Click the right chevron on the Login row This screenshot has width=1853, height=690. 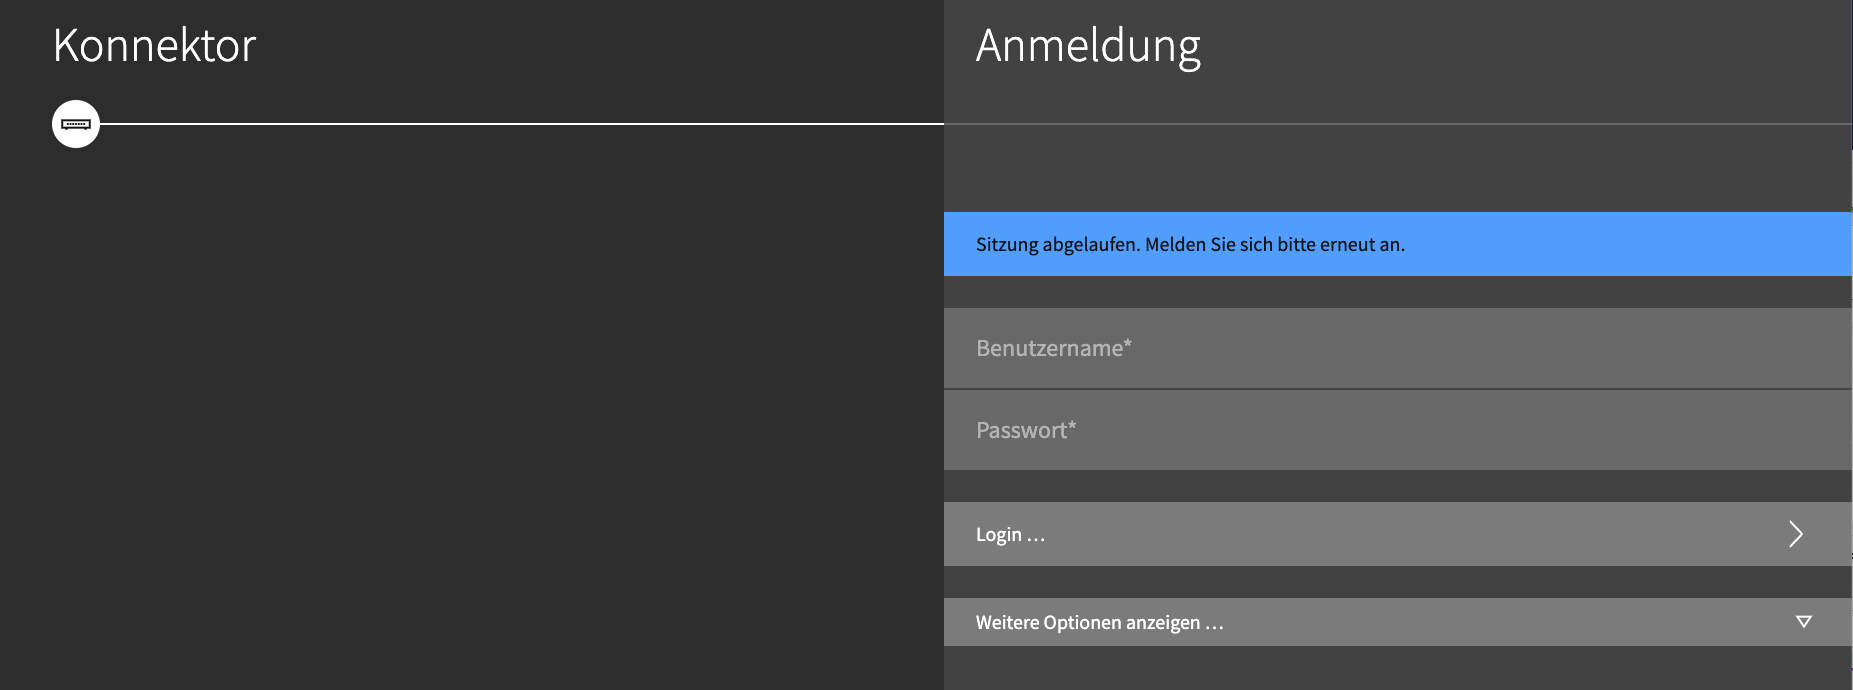pyautogui.click(x=1796, y=534)
